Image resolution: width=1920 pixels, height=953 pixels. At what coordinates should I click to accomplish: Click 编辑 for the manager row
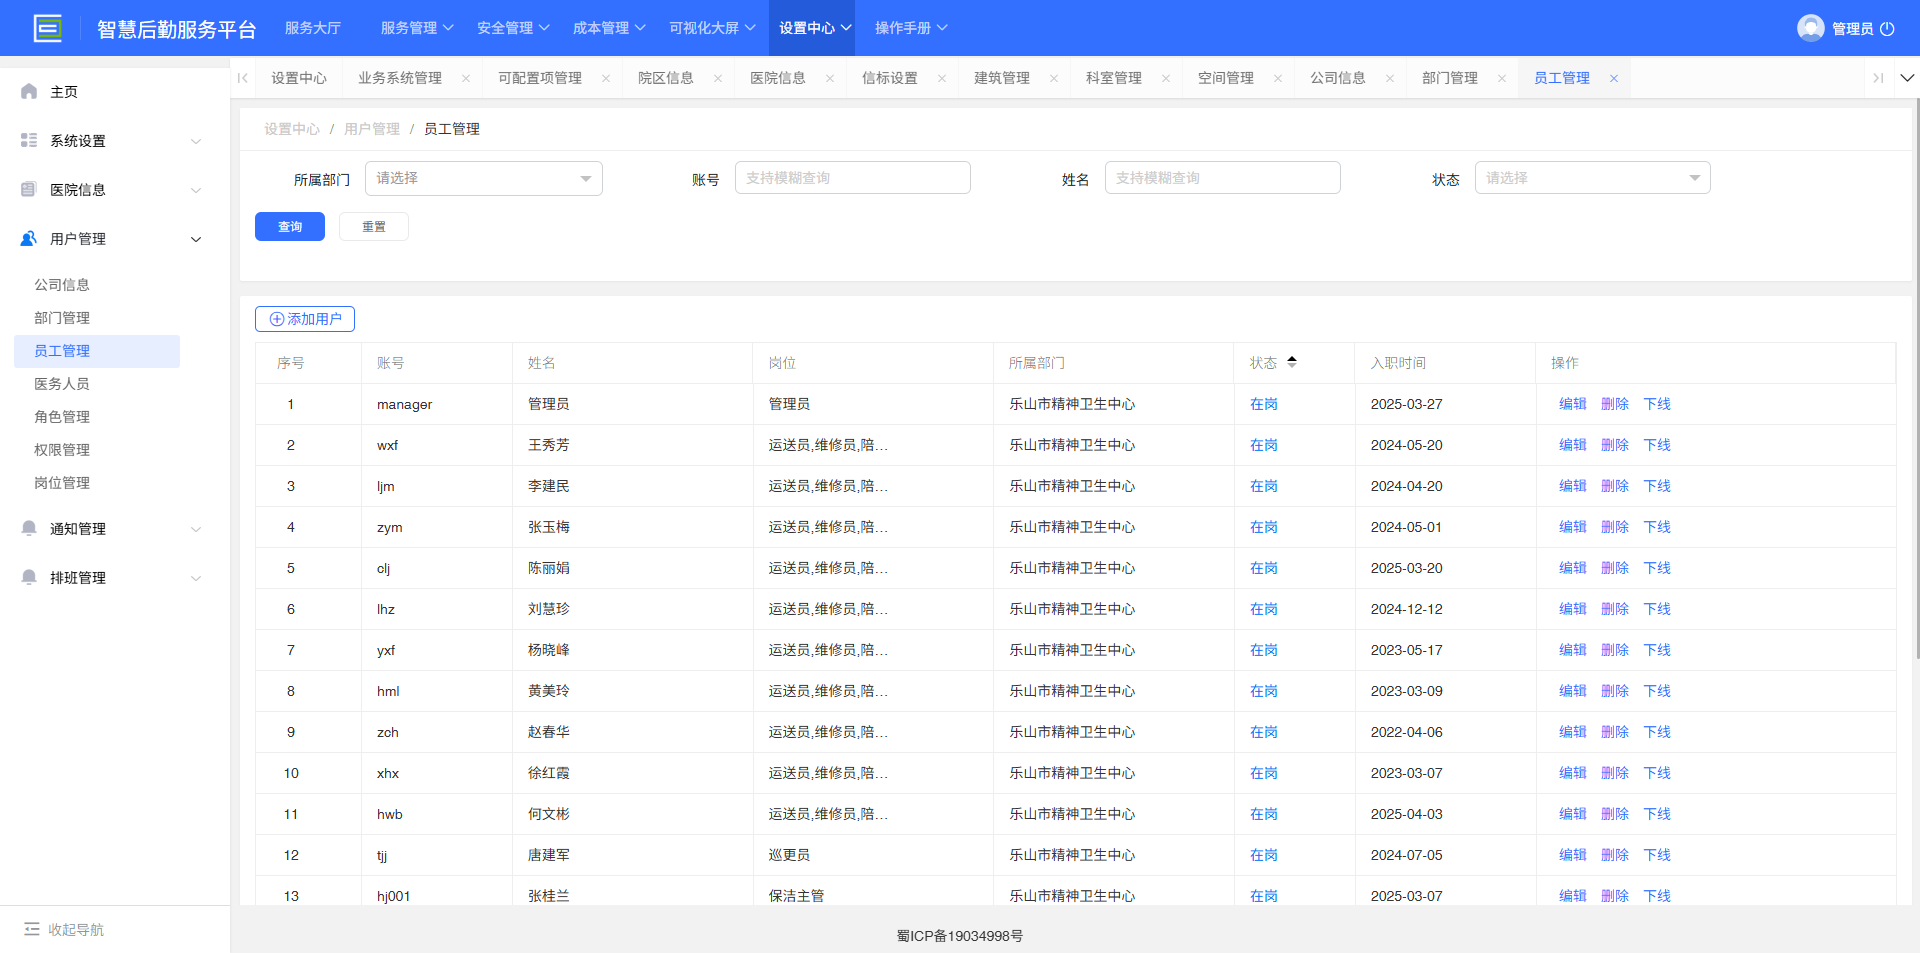click(1573, 404)
